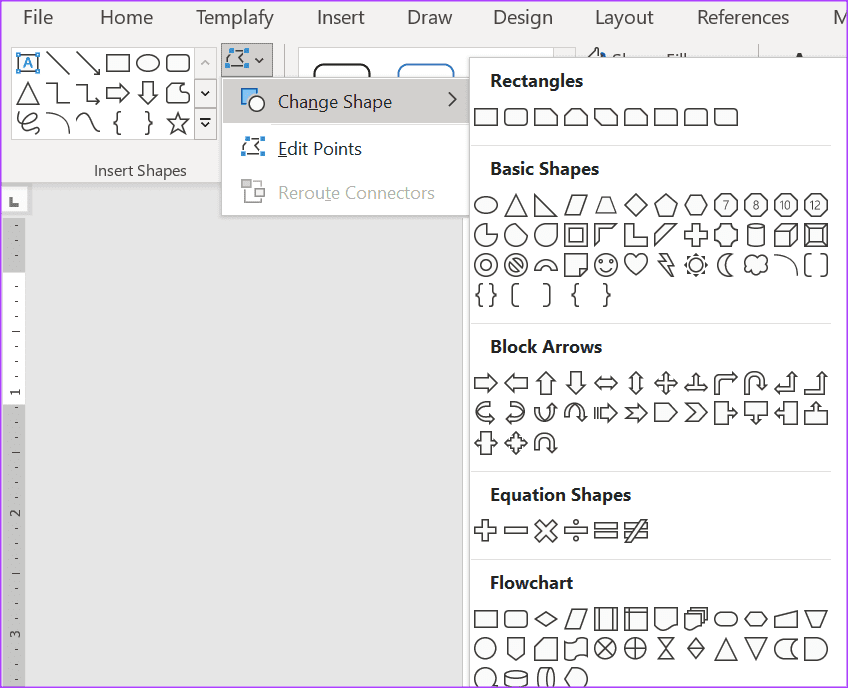Open the File tab
This screenshot has height=688, width=848.
[x=38, y=18]
